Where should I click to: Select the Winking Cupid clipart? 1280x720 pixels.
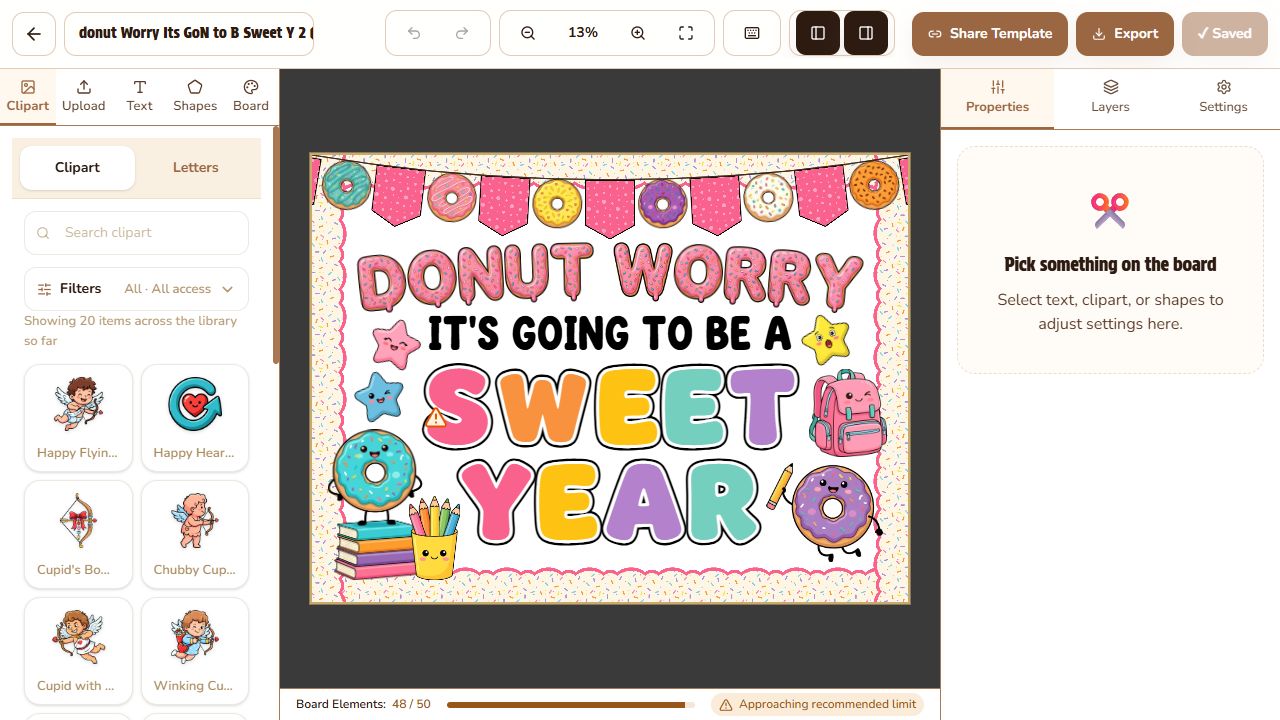(195, 651)
